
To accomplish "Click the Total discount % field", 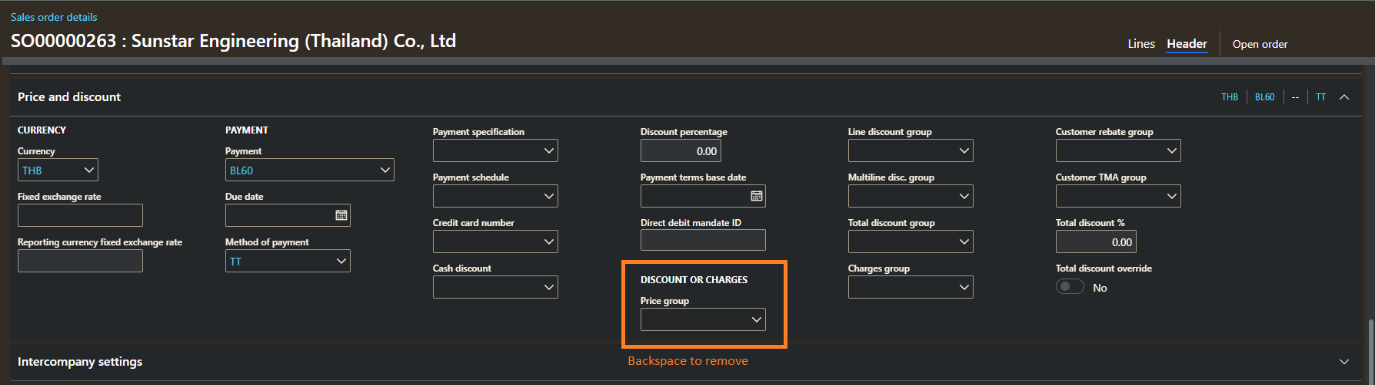I will coord(1096,242).
